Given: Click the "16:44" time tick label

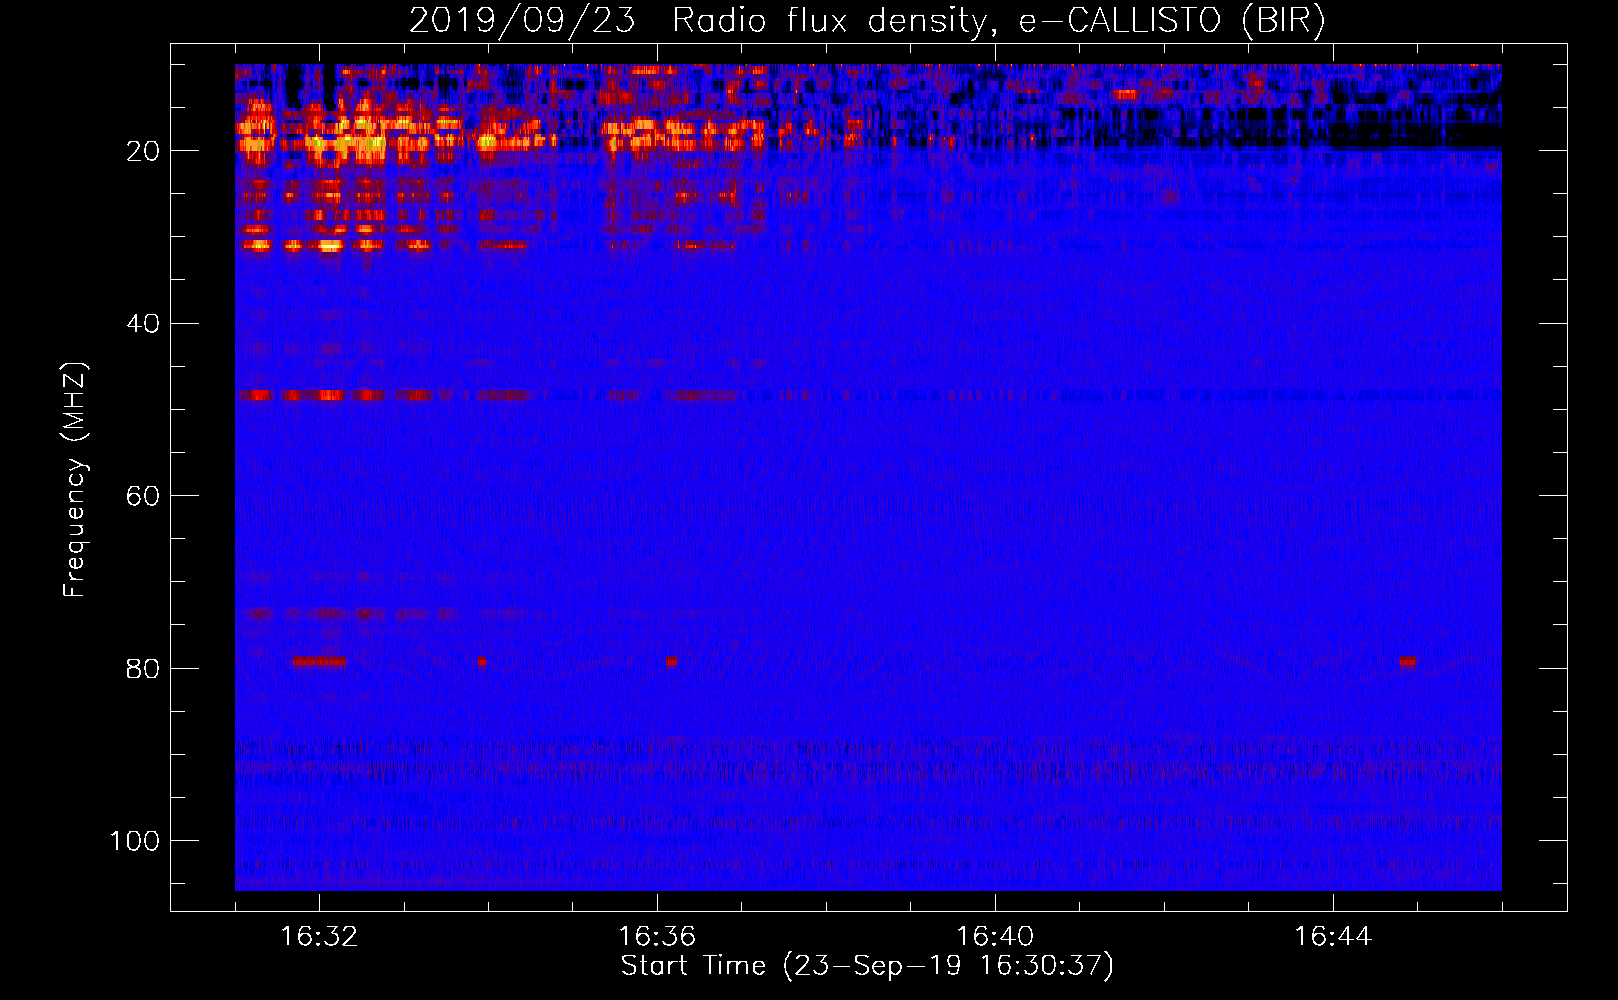Looking at the screenshot, I should coord(1333,937).
